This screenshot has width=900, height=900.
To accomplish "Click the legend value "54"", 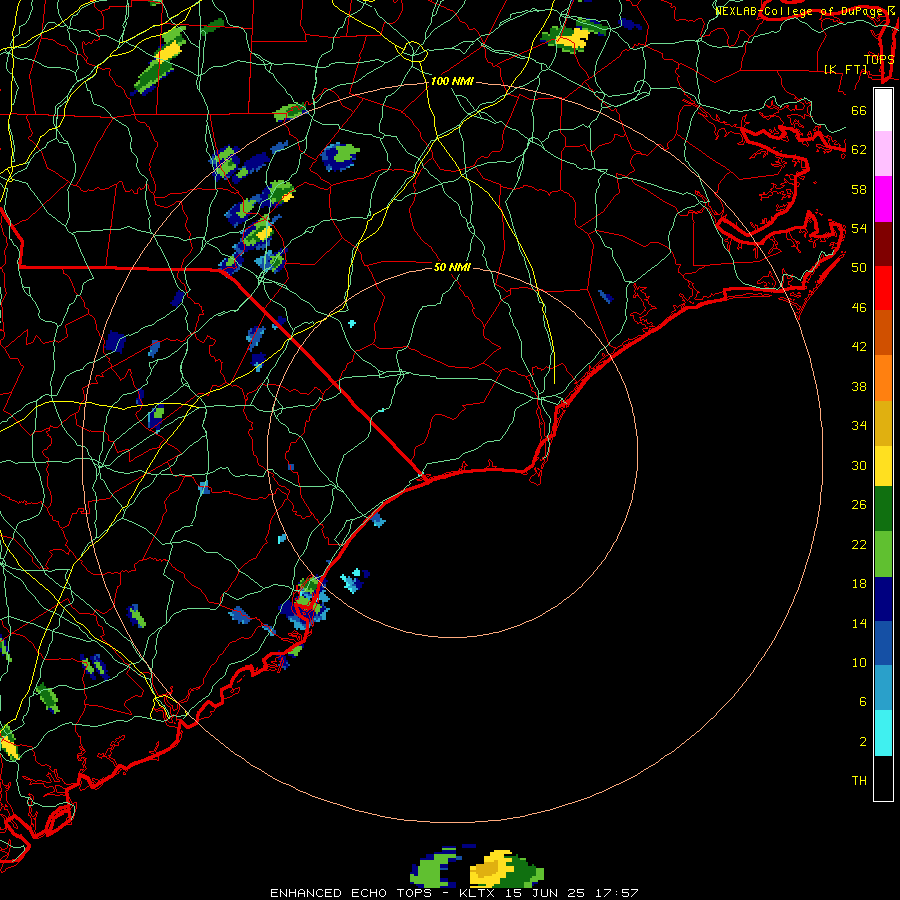I will click(x=859, y=228).
